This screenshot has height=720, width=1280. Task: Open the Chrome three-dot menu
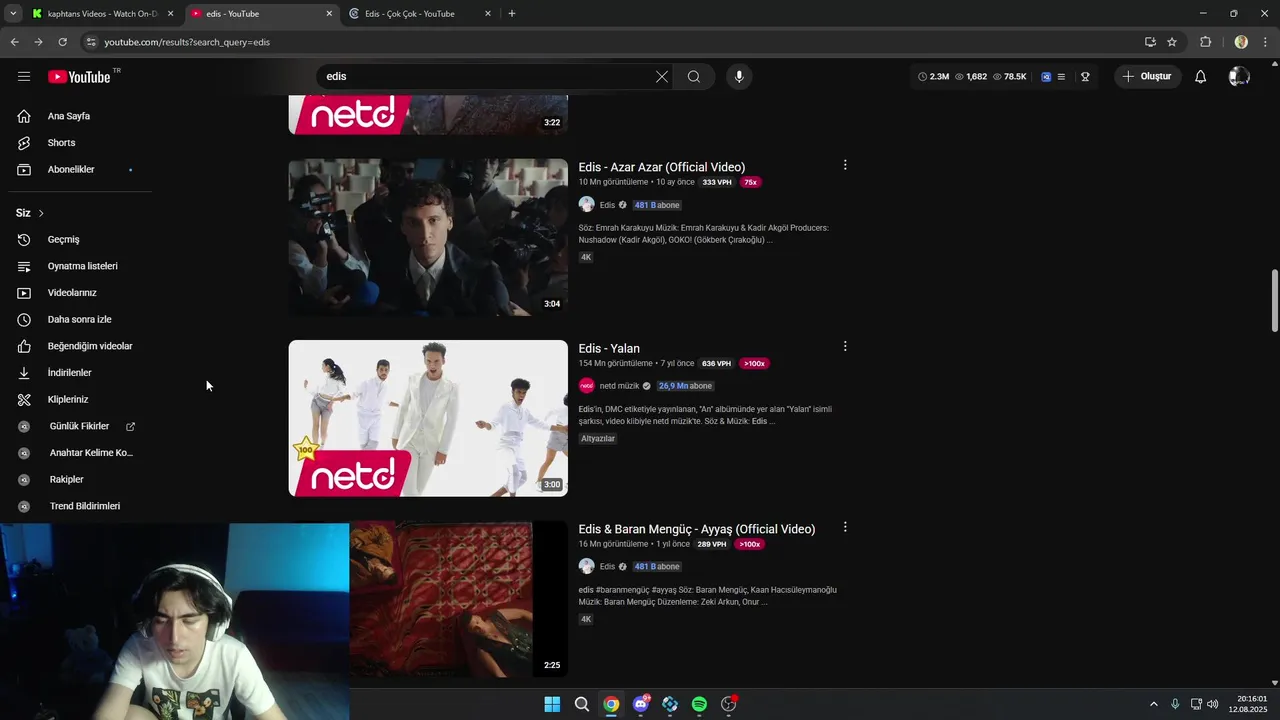point(1266,42)
